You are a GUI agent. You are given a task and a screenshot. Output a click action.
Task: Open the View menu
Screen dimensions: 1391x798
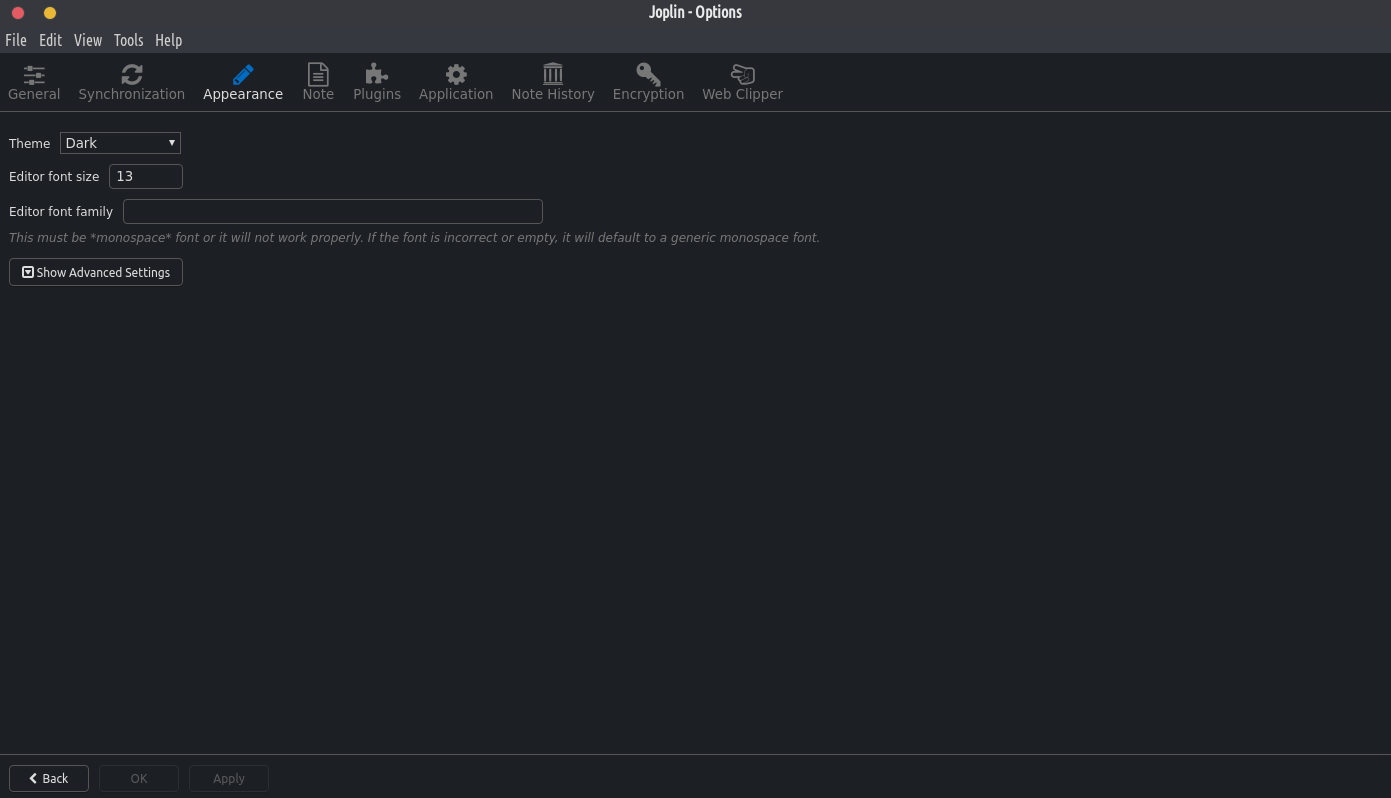coord(88,40)
